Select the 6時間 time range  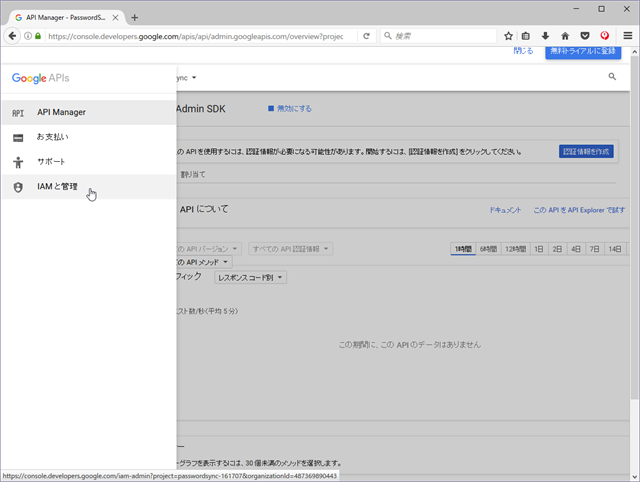tap(488, 249)
